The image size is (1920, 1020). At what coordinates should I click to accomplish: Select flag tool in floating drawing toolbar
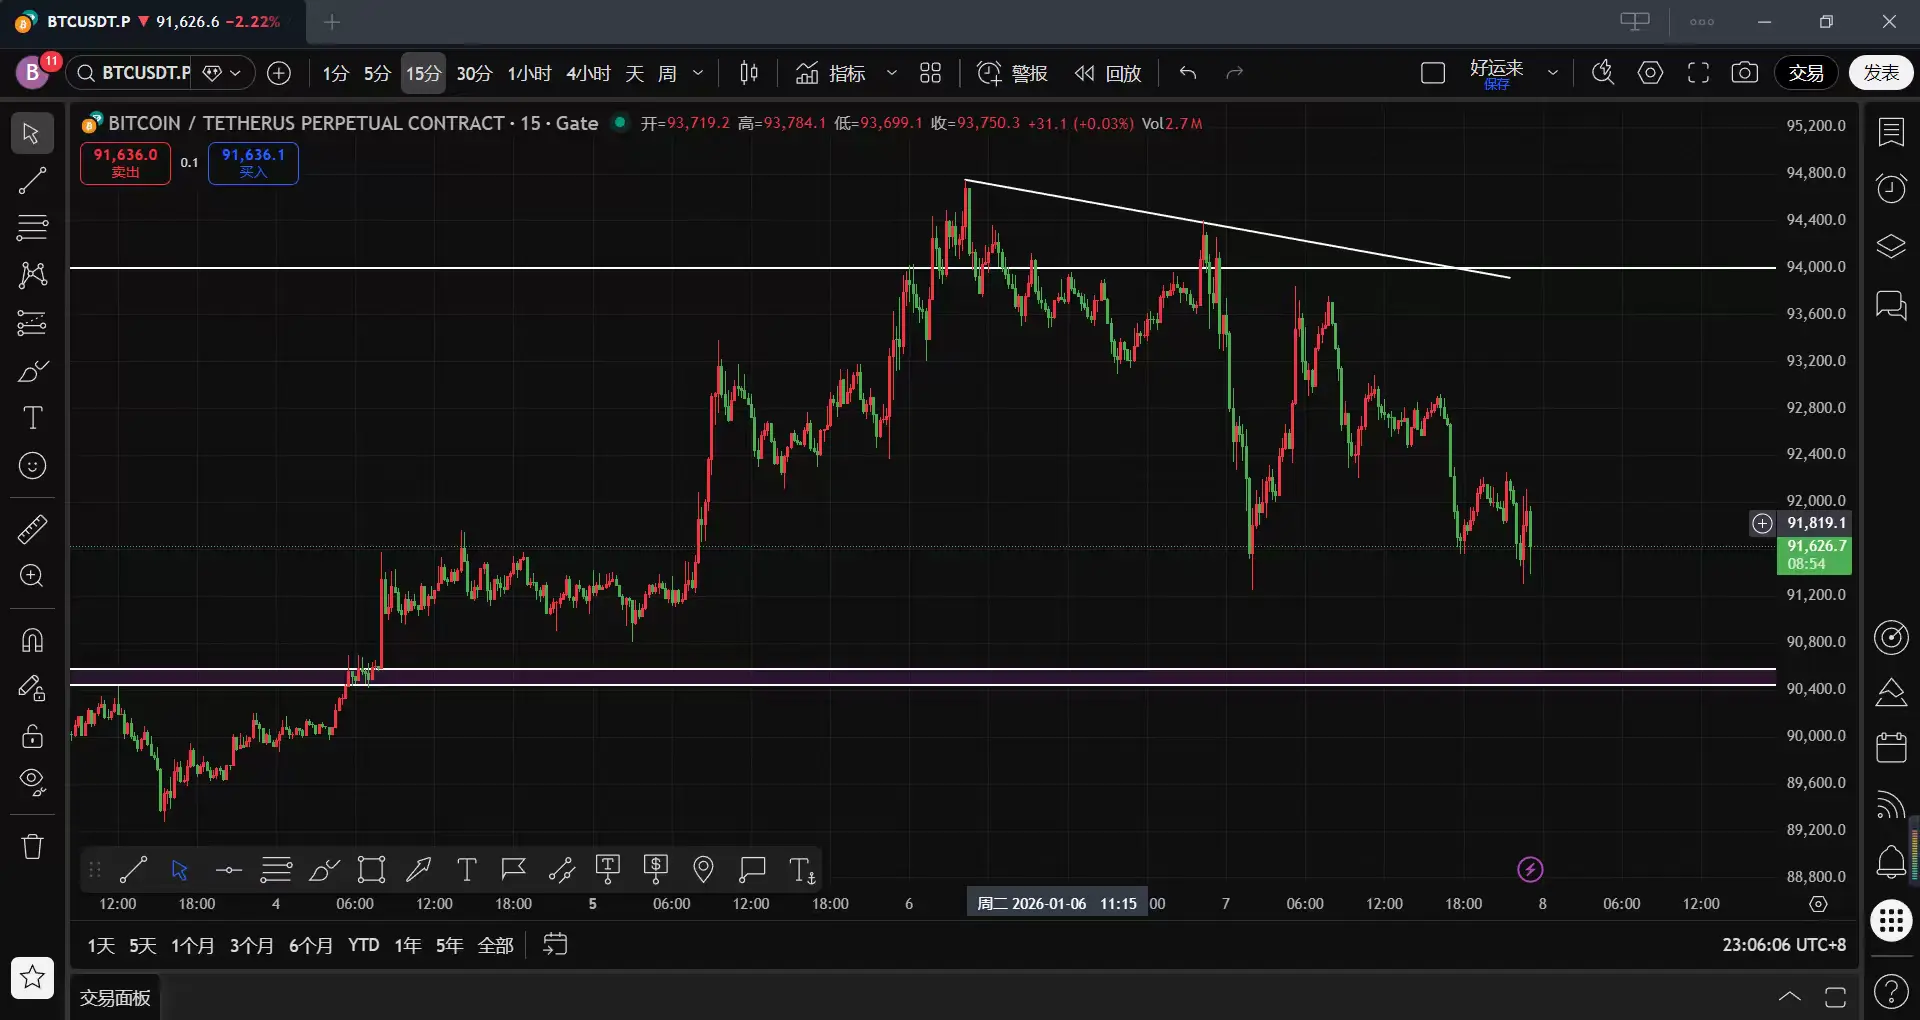tap(514, 869)
